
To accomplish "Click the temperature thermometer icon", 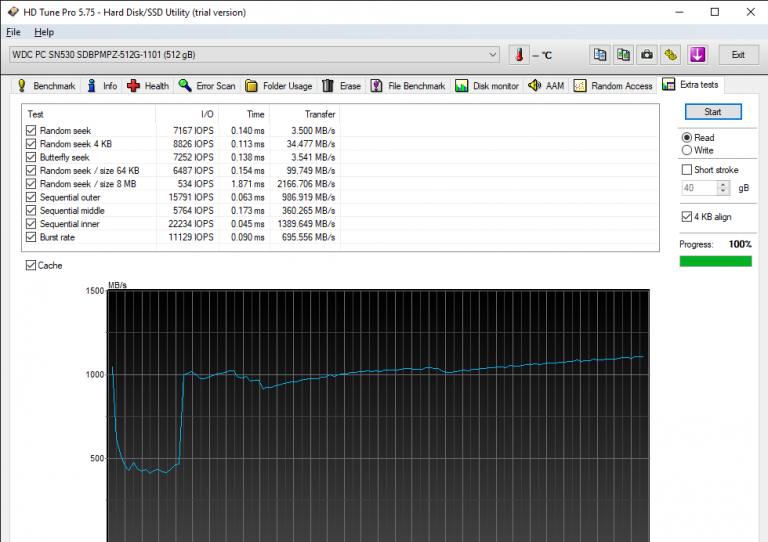I will coord(519,55).
